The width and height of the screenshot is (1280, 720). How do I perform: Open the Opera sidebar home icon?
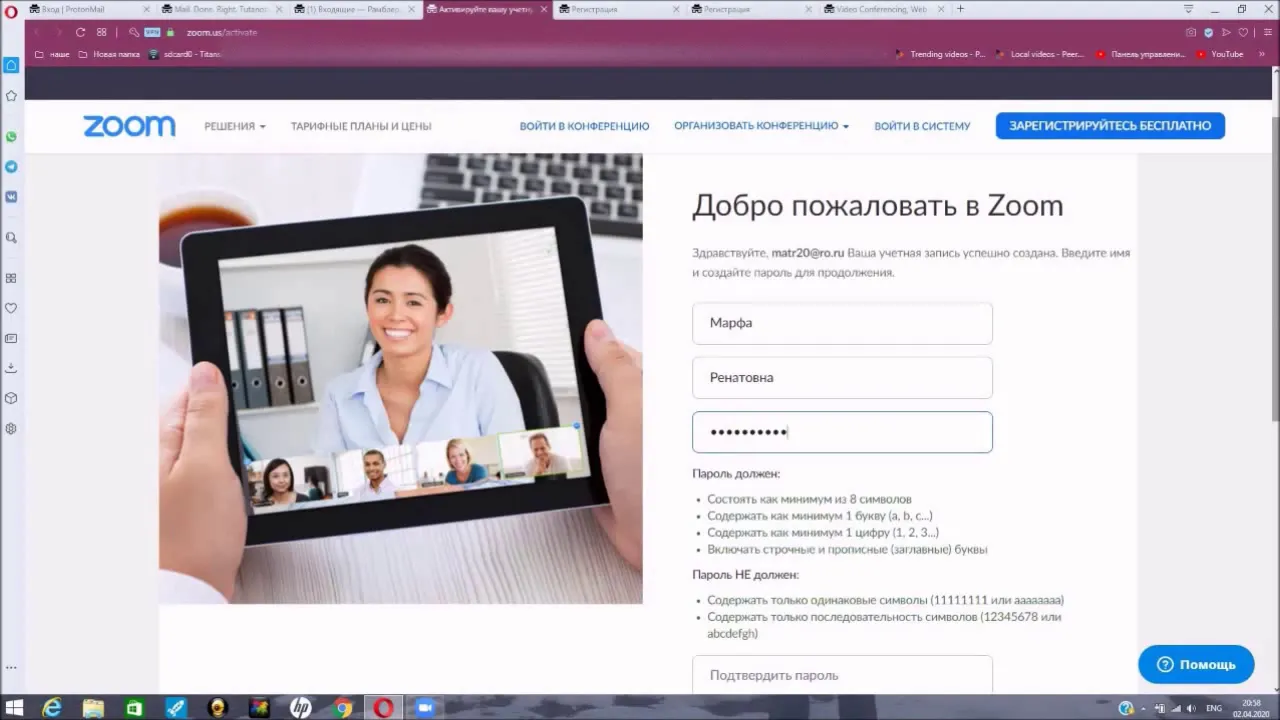pyautogui.click(x=11, y=65)
